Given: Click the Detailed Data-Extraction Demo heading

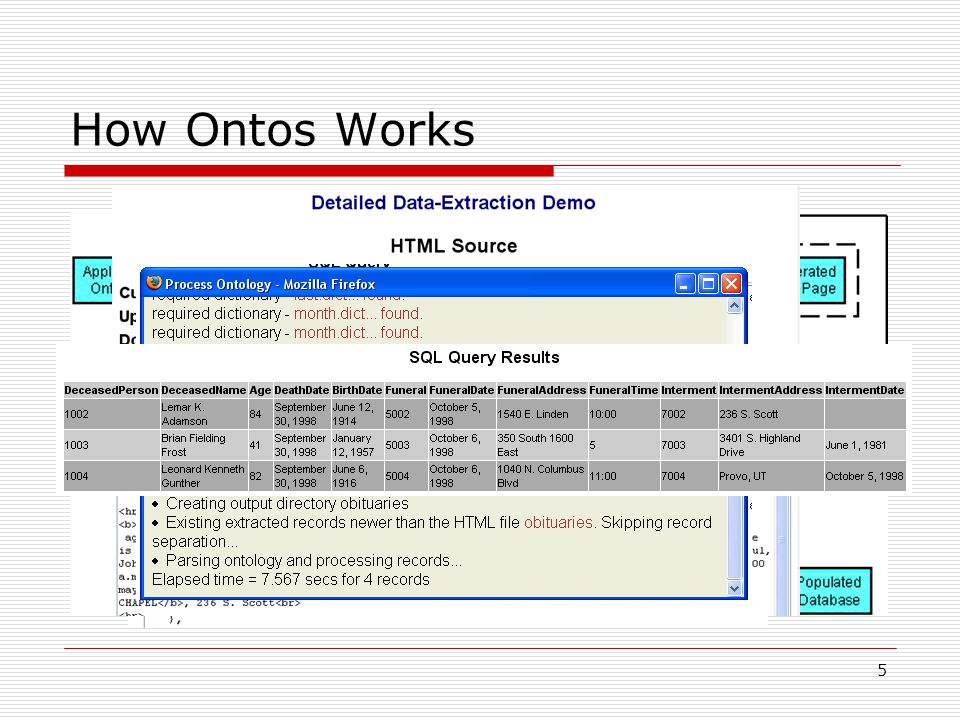Looking at the screenshot, I should coord(453,203).
